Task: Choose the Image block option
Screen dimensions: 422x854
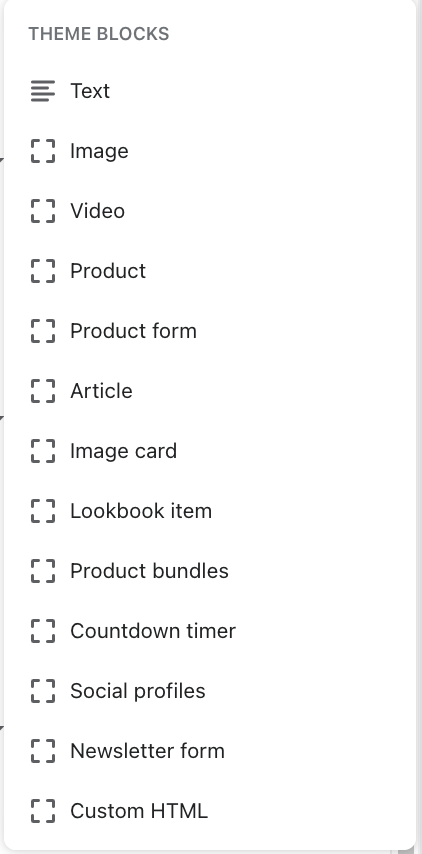Action: (x=210, y=151)
